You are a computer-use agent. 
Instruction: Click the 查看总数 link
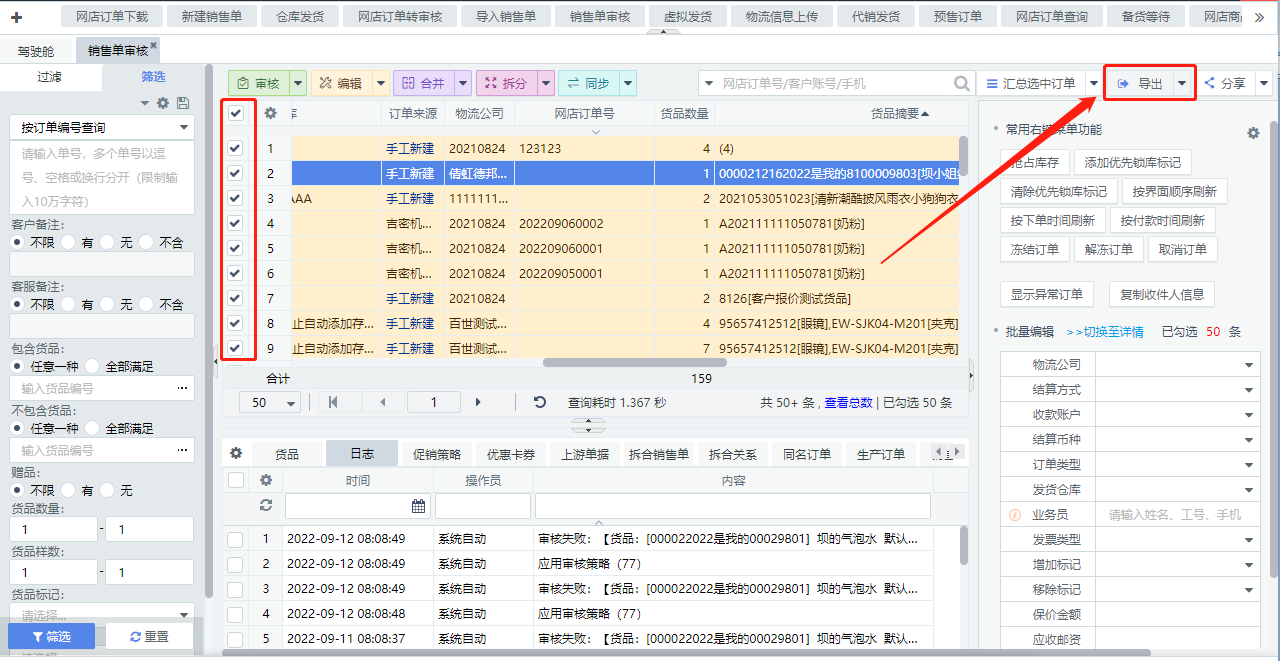pyautogui.click(x=848, y=403)
